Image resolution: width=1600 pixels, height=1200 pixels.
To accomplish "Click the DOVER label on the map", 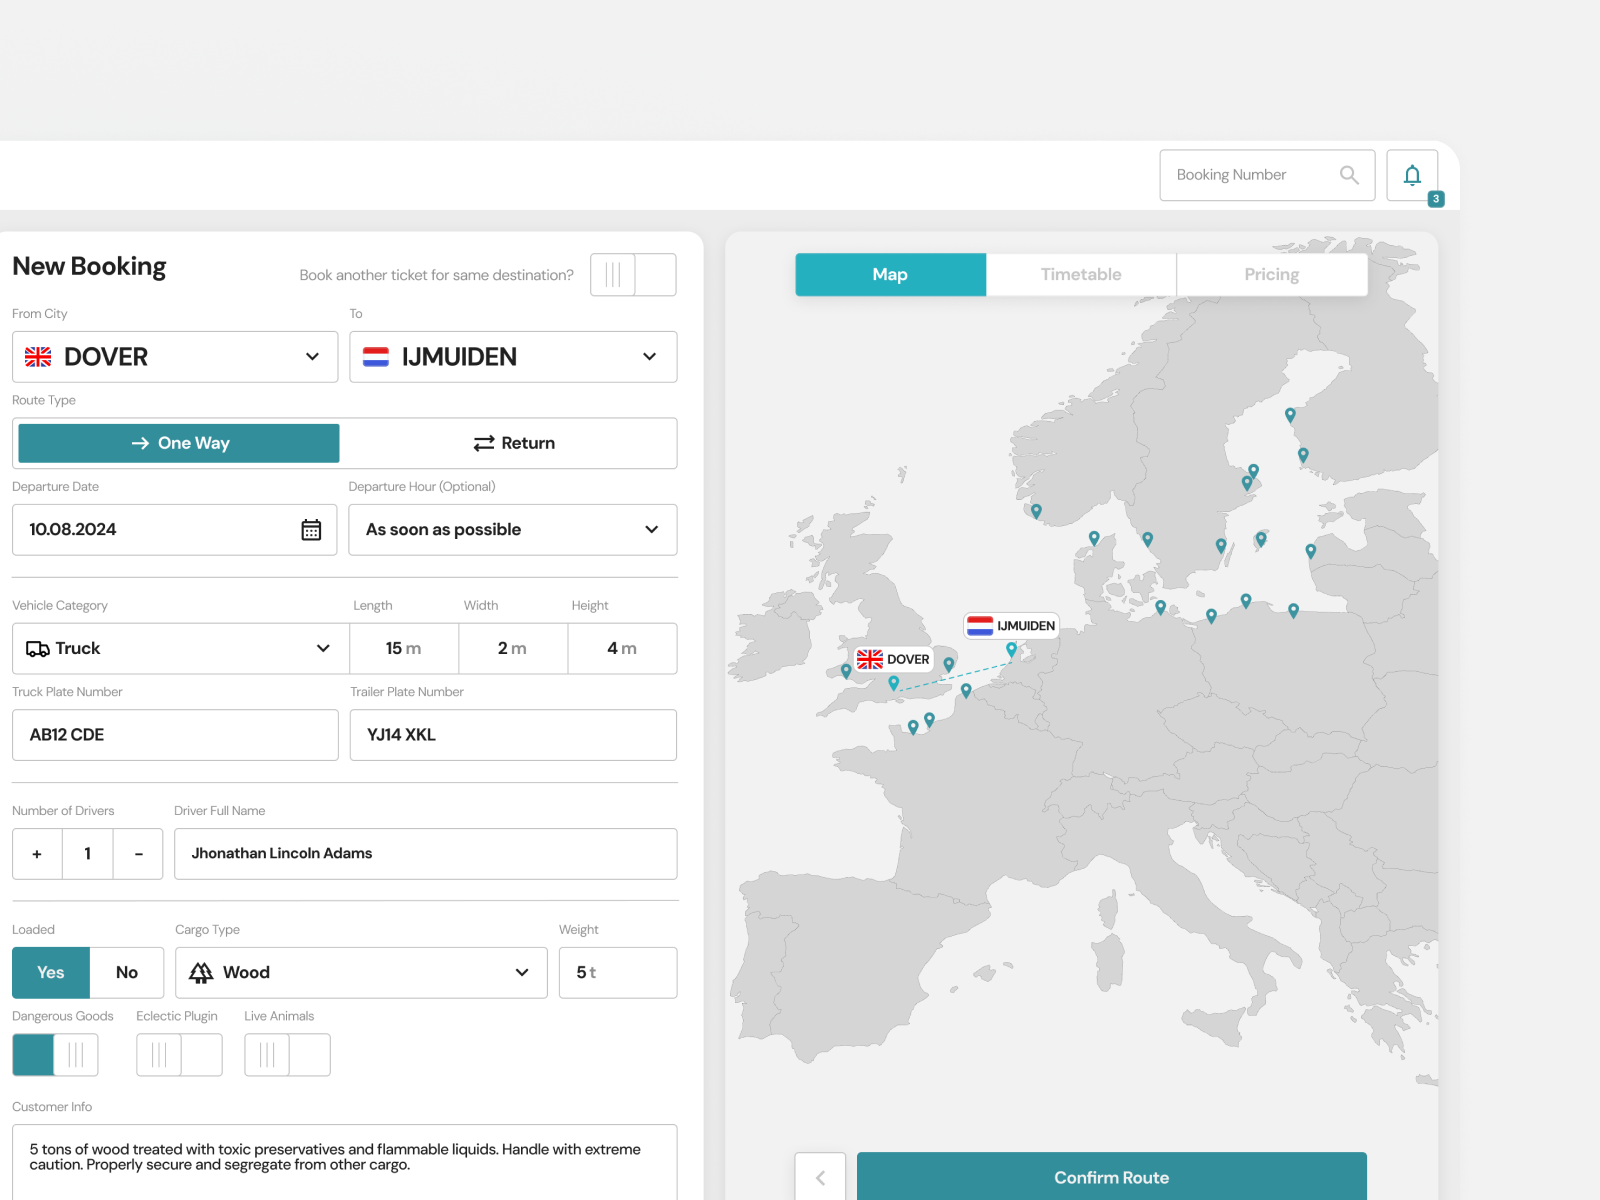I will pyautogui.click(x=894, y=660).
